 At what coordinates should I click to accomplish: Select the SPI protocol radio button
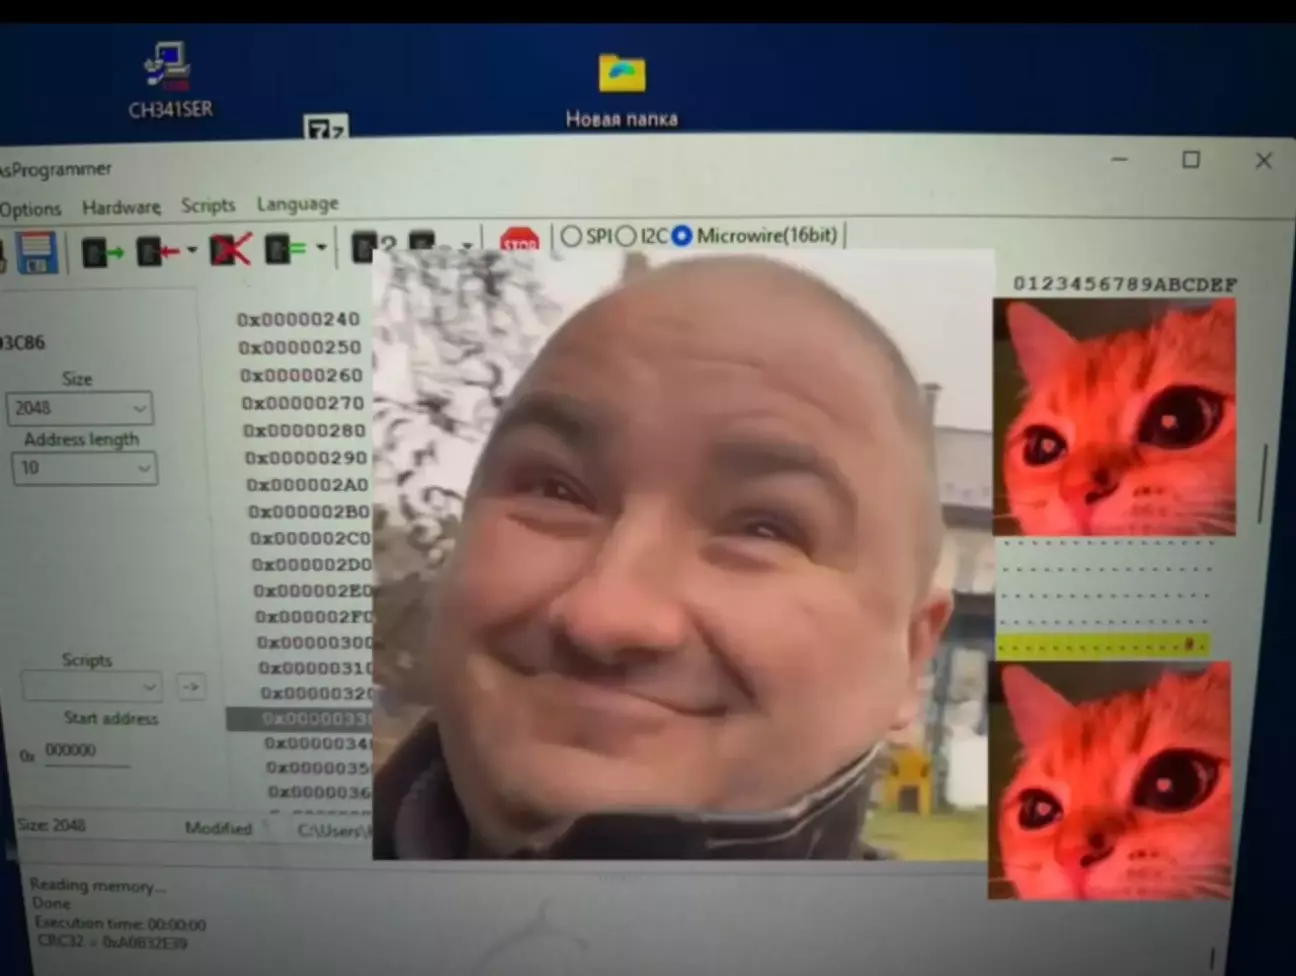pos(572,236)
